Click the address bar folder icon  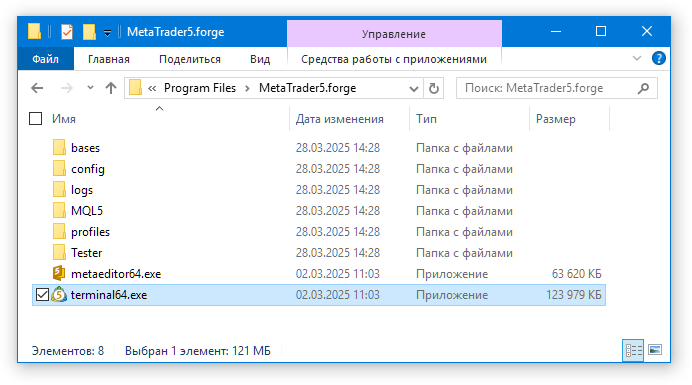135,88
